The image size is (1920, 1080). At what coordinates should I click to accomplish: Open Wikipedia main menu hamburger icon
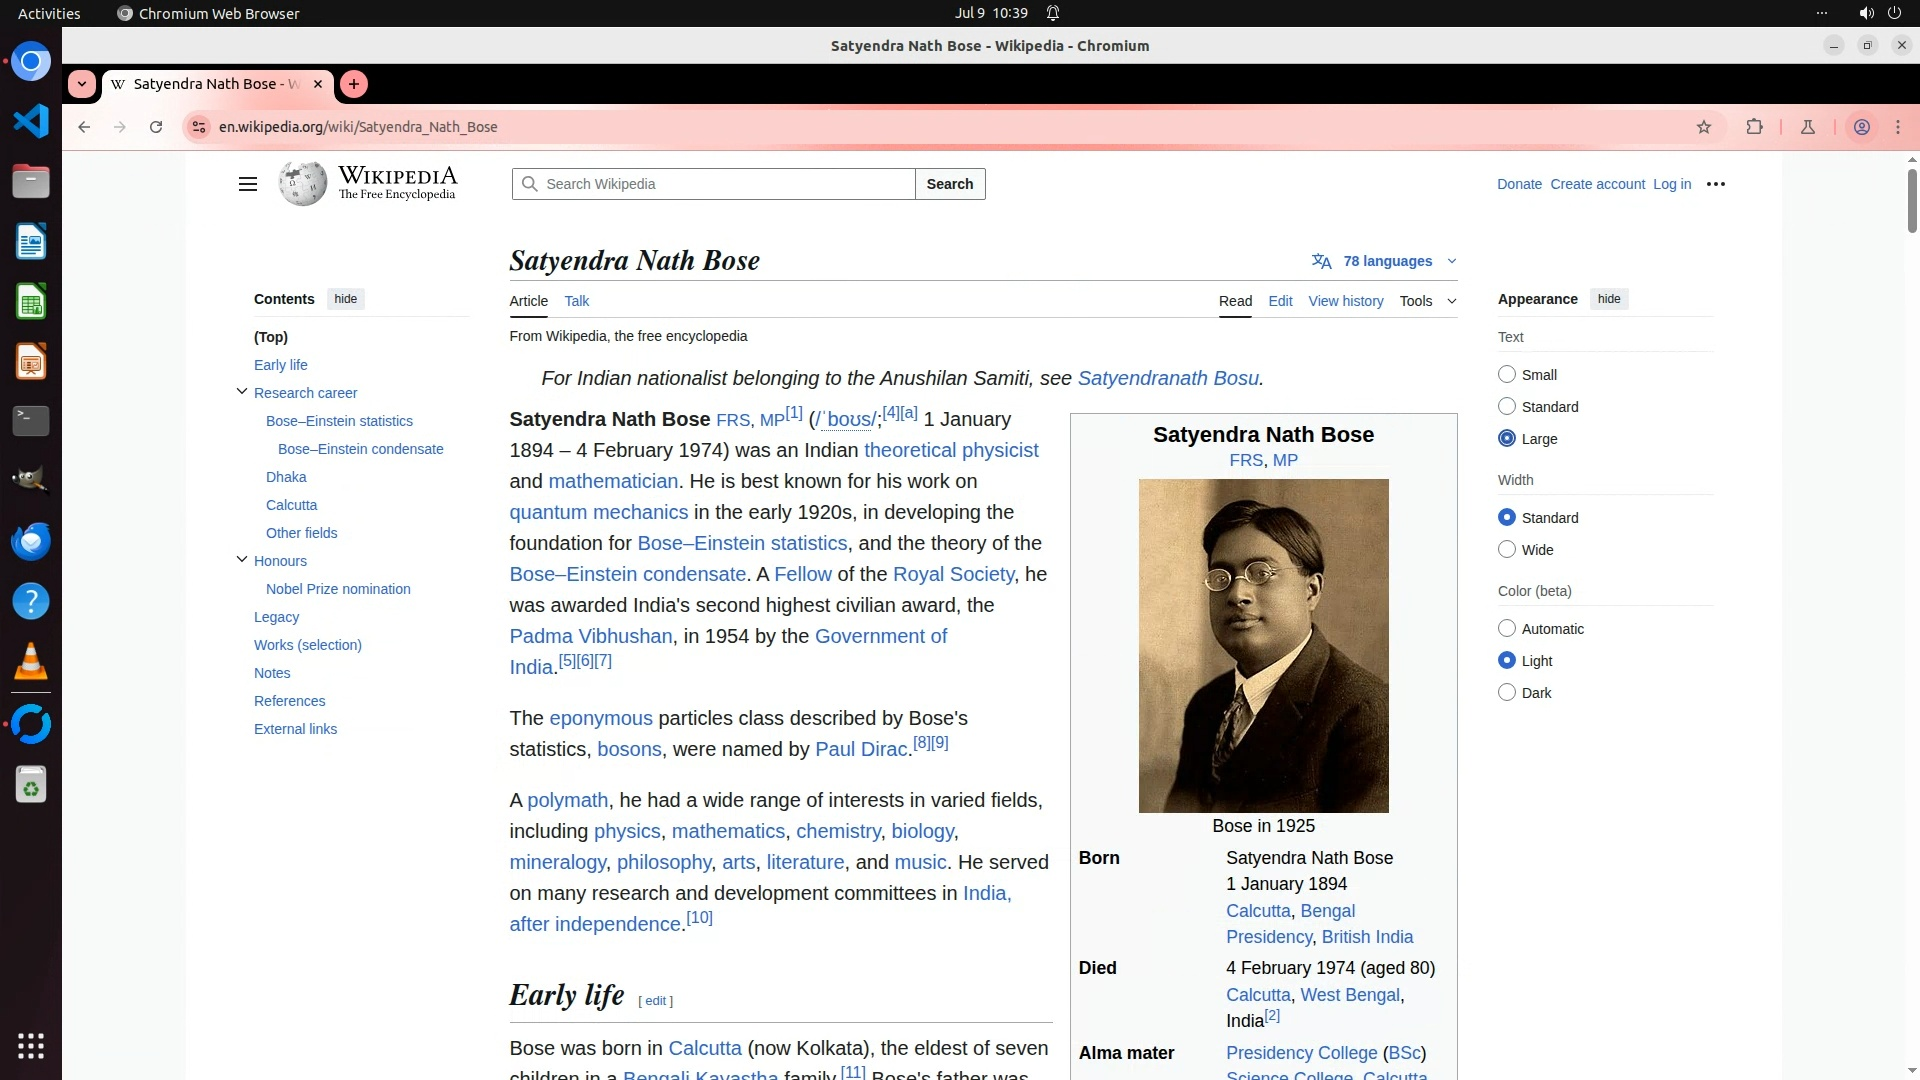pos(248,184)
